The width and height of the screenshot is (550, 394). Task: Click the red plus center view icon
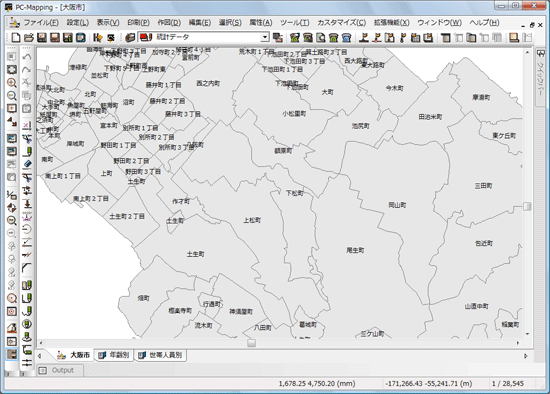click(x=12, y=108)
